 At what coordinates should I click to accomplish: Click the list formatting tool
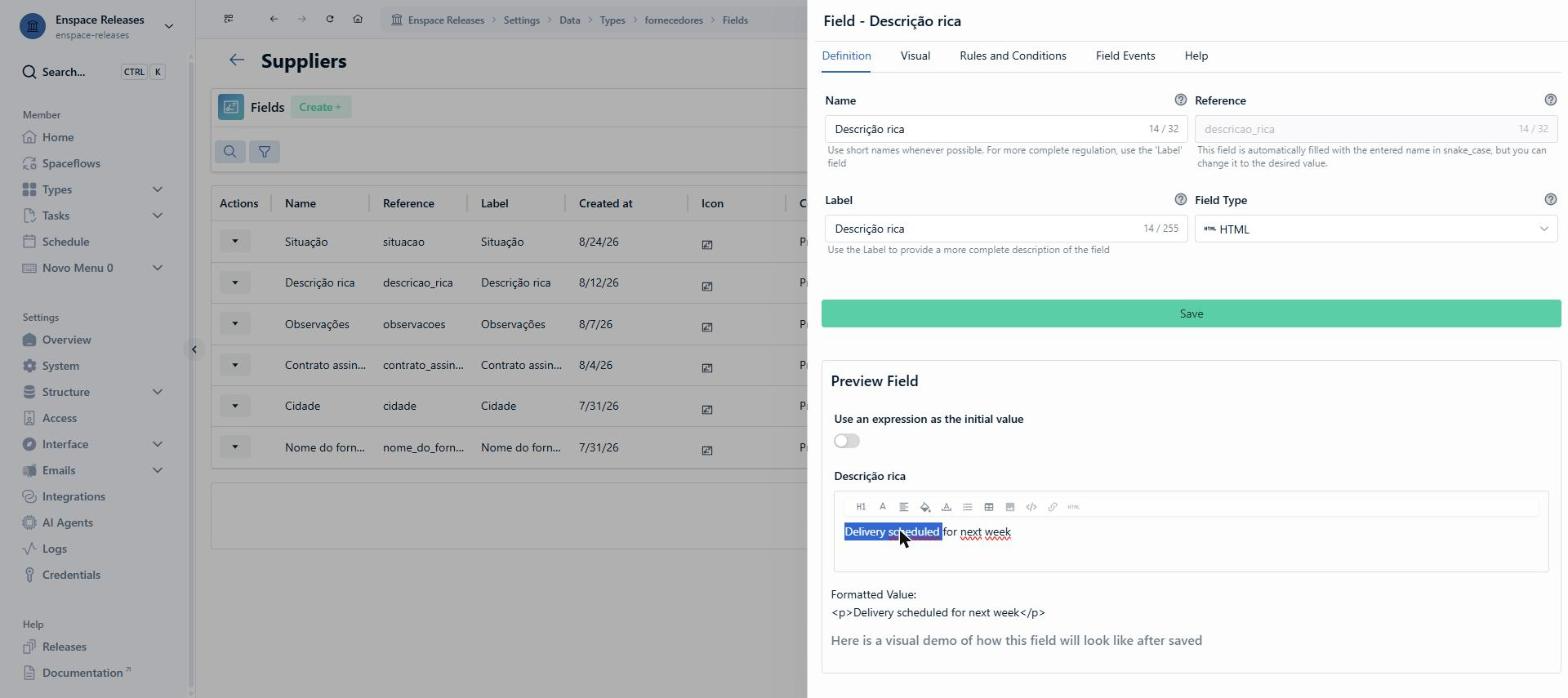(x=967, y=507)
